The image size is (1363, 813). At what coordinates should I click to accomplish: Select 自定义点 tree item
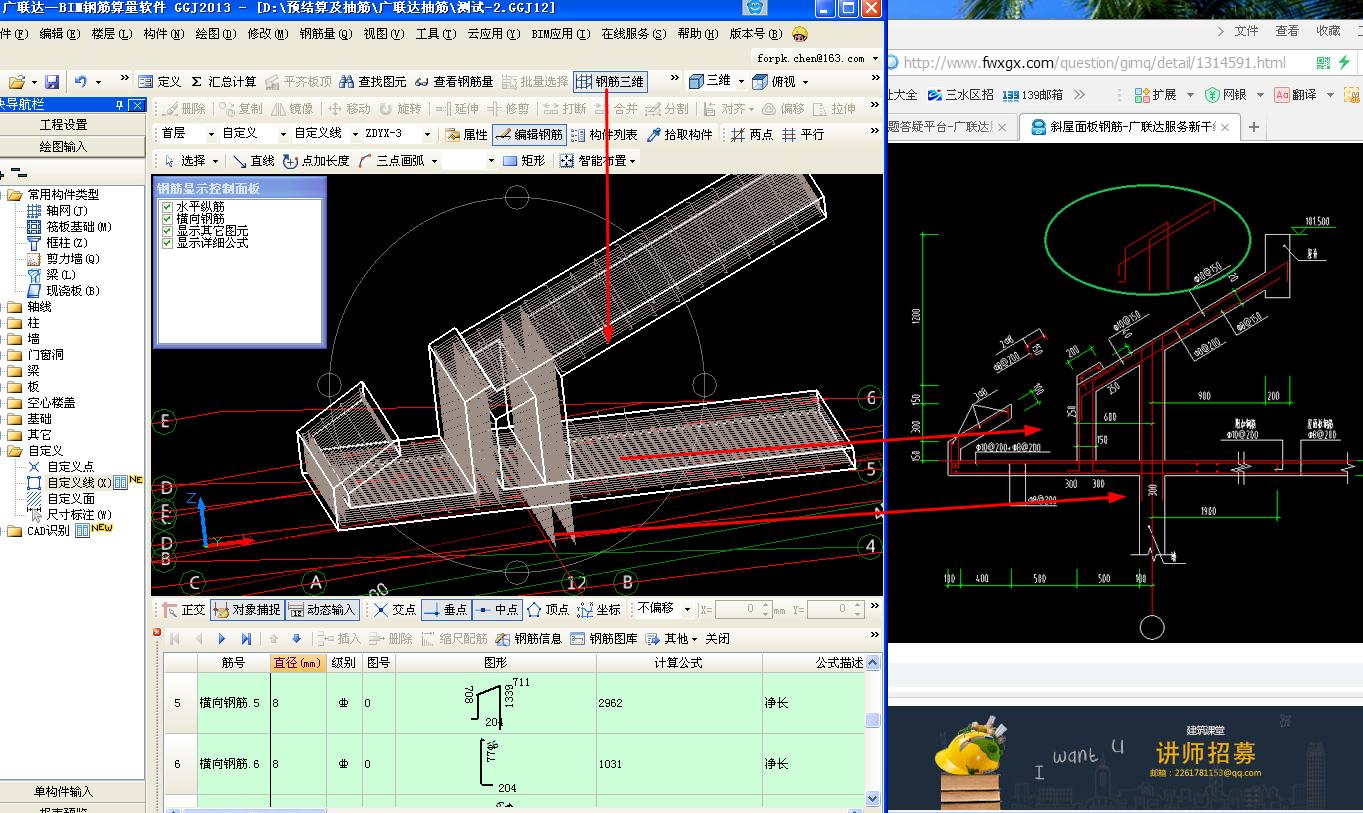(x=70, y=467)
